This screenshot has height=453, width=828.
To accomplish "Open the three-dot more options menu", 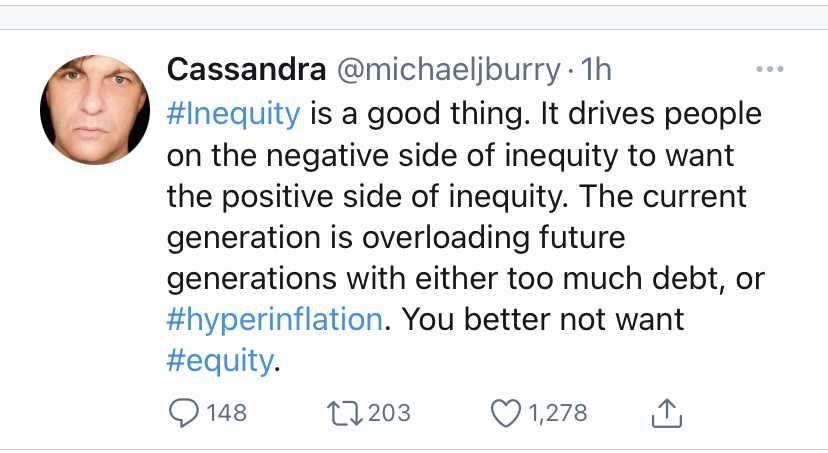I will pyautogui.click(x=769, y=70).
